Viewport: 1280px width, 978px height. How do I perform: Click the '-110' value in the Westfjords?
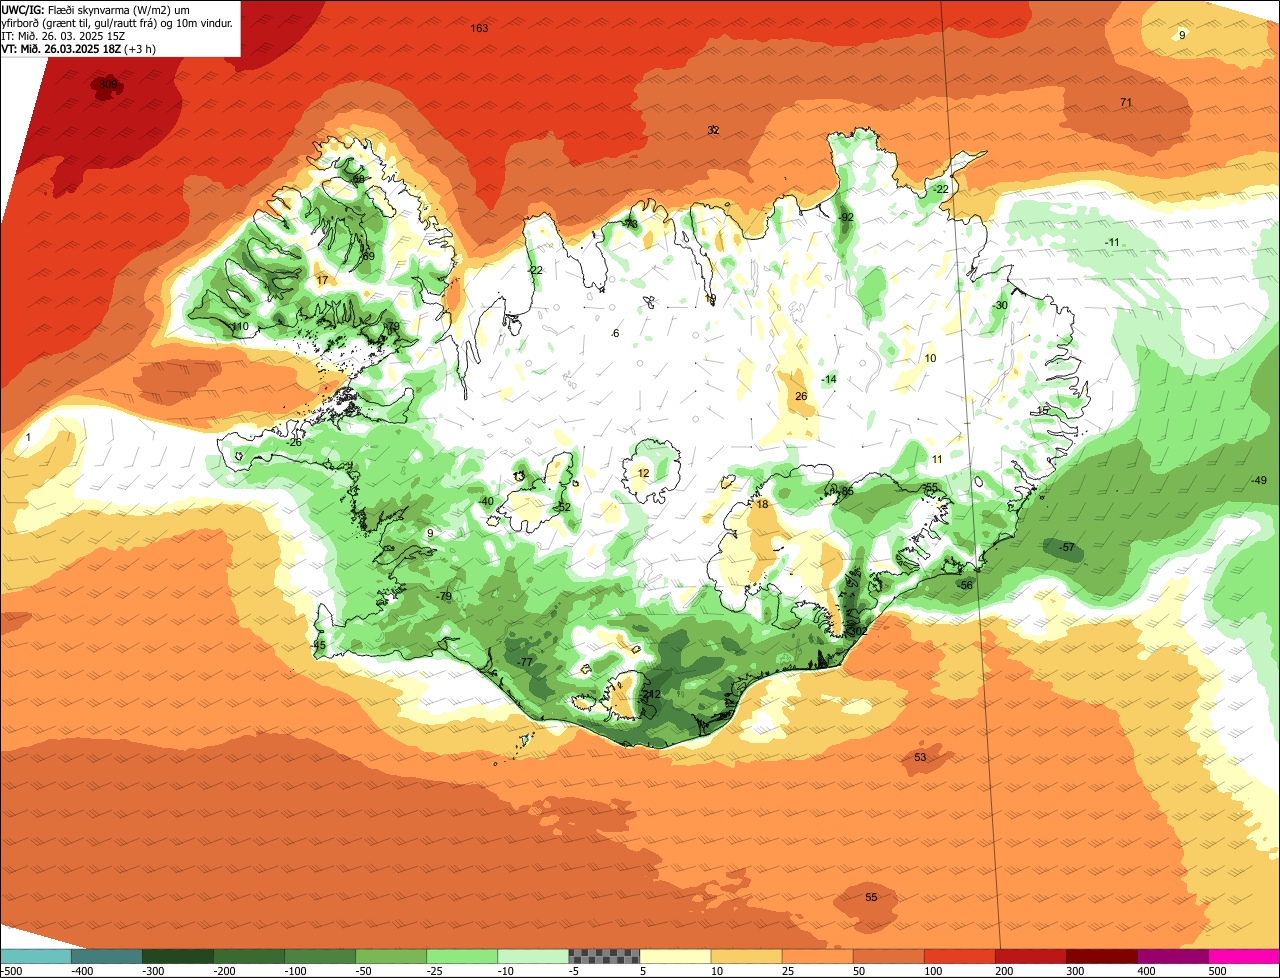(x=238, y=327)
